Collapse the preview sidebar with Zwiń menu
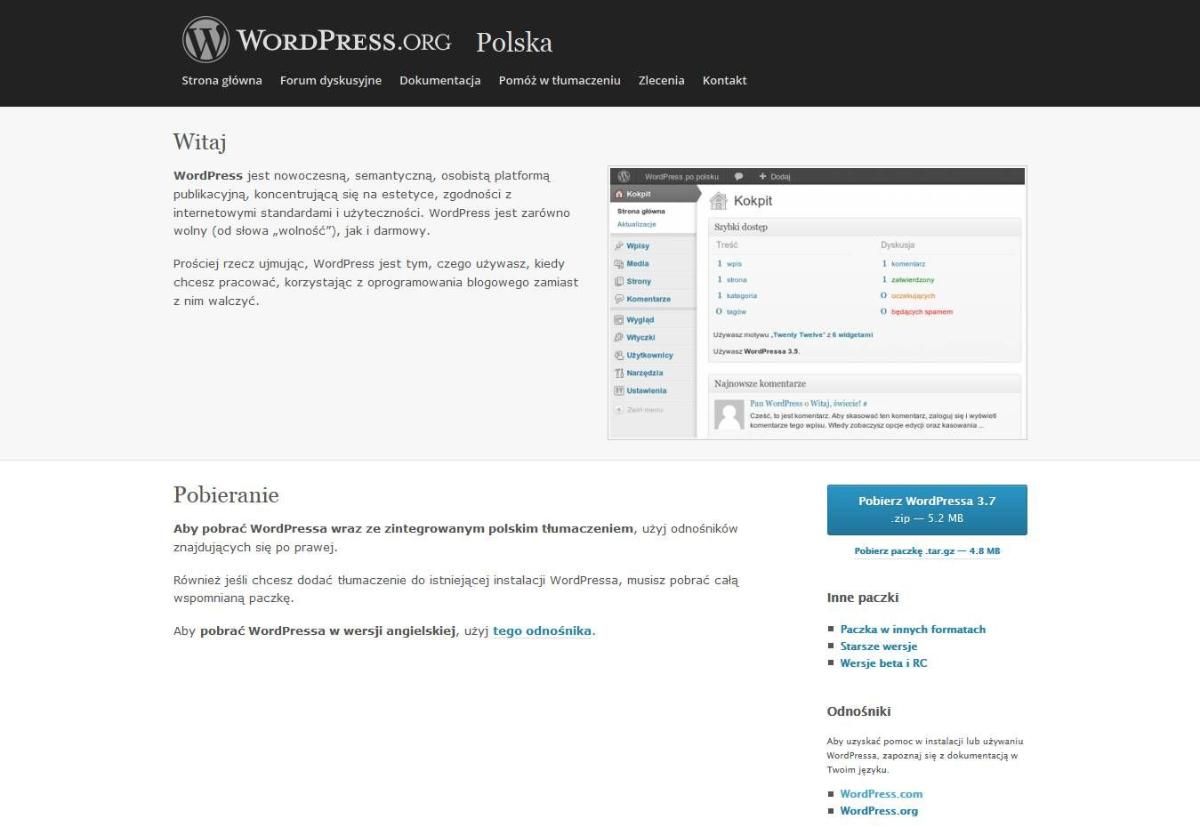Image resolution: width=1200 pixels, height=827 pixels. click(638, 410)
